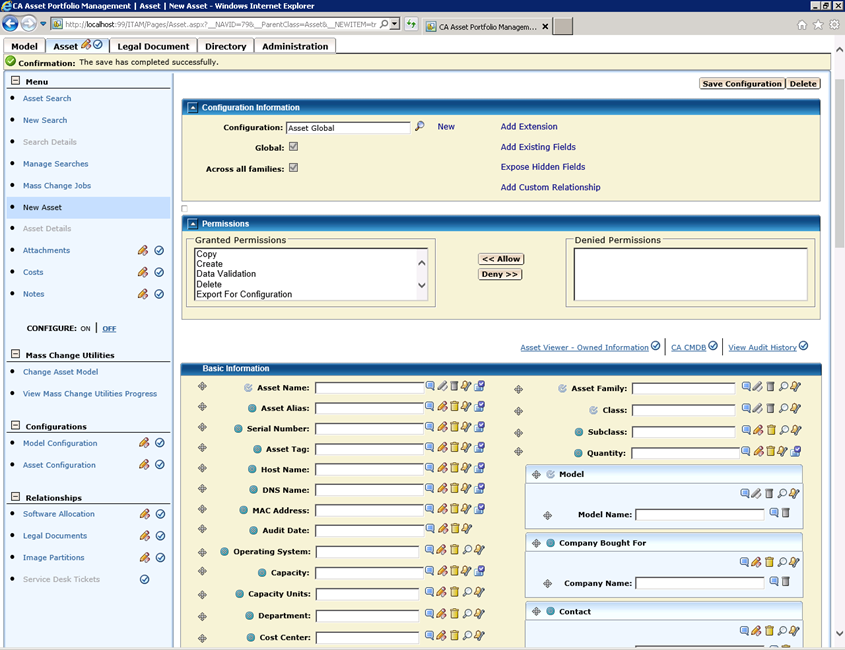Open the Add Custom Relationship link
845x650 pixels.
550,187
